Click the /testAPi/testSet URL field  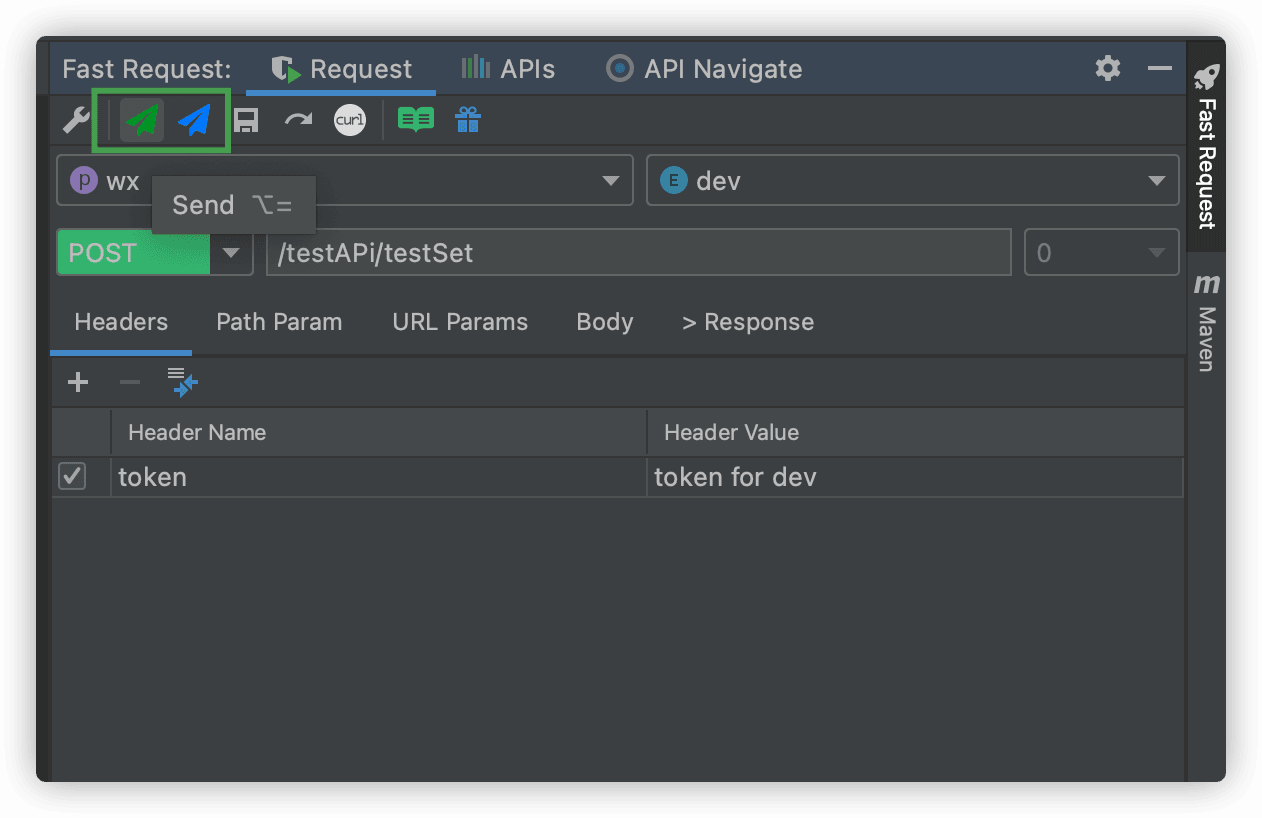pos(638,253)
